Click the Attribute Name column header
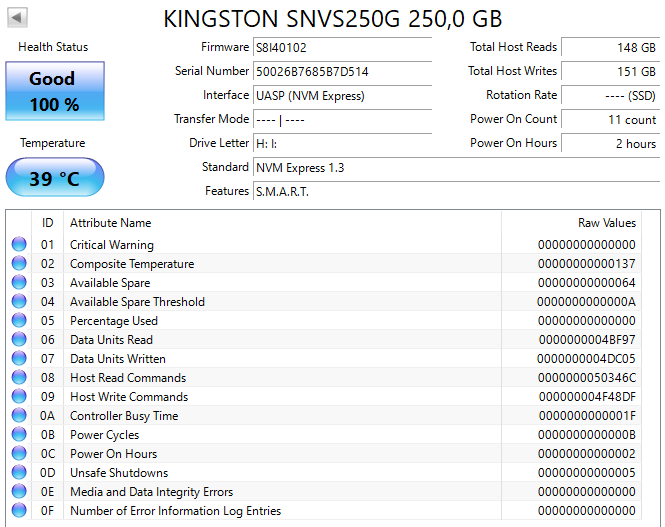This screenshot has height=527, width=665. point(111,223)
